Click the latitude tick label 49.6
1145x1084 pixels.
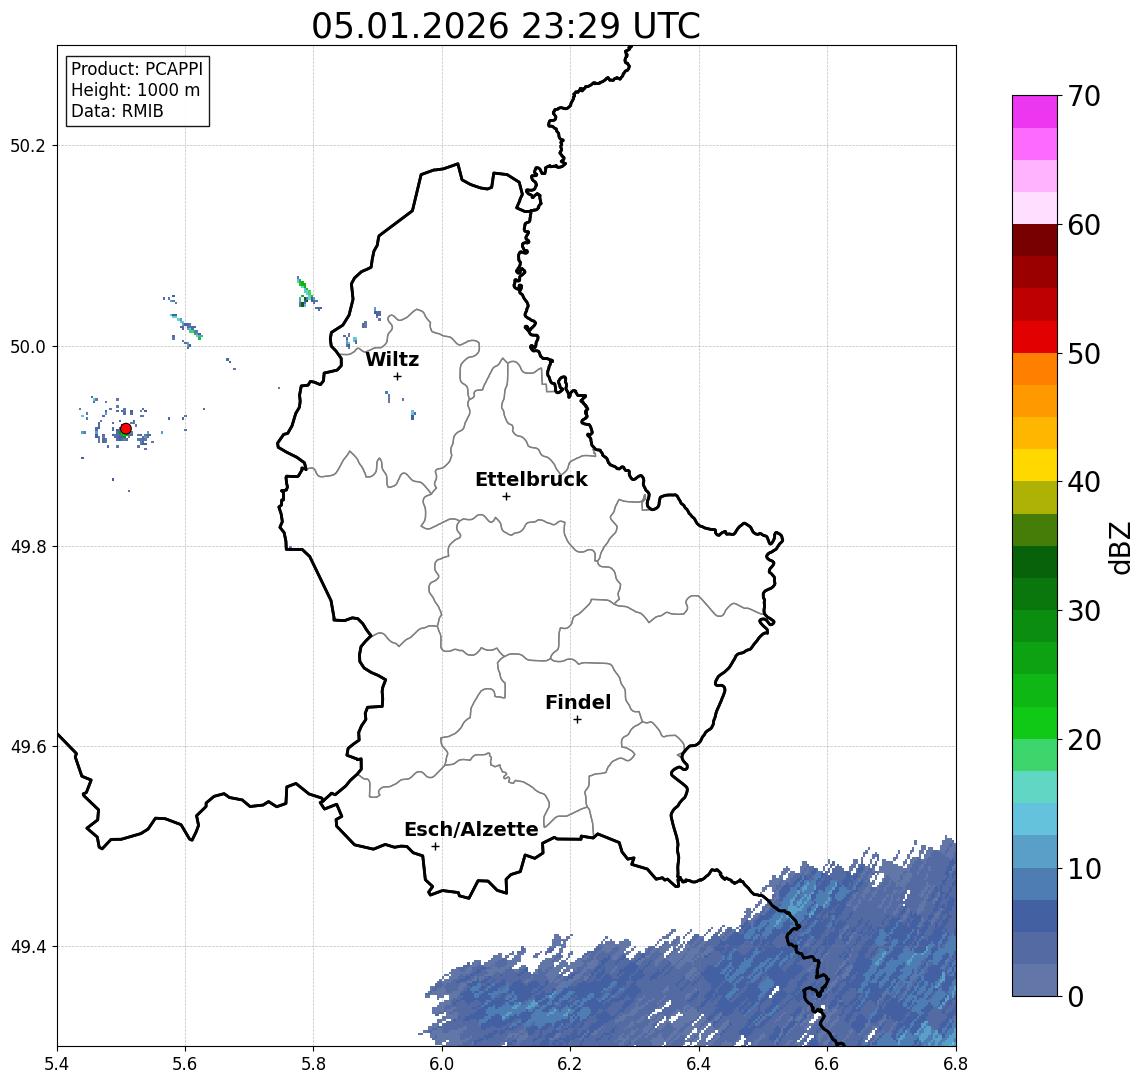click(x=27, y=747)
